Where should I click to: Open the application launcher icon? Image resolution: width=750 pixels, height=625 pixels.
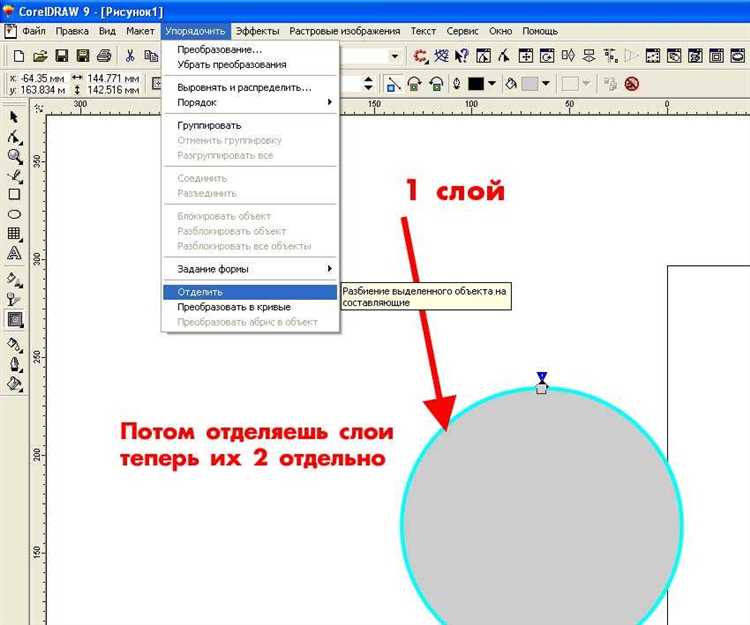(x=421, y=56)
